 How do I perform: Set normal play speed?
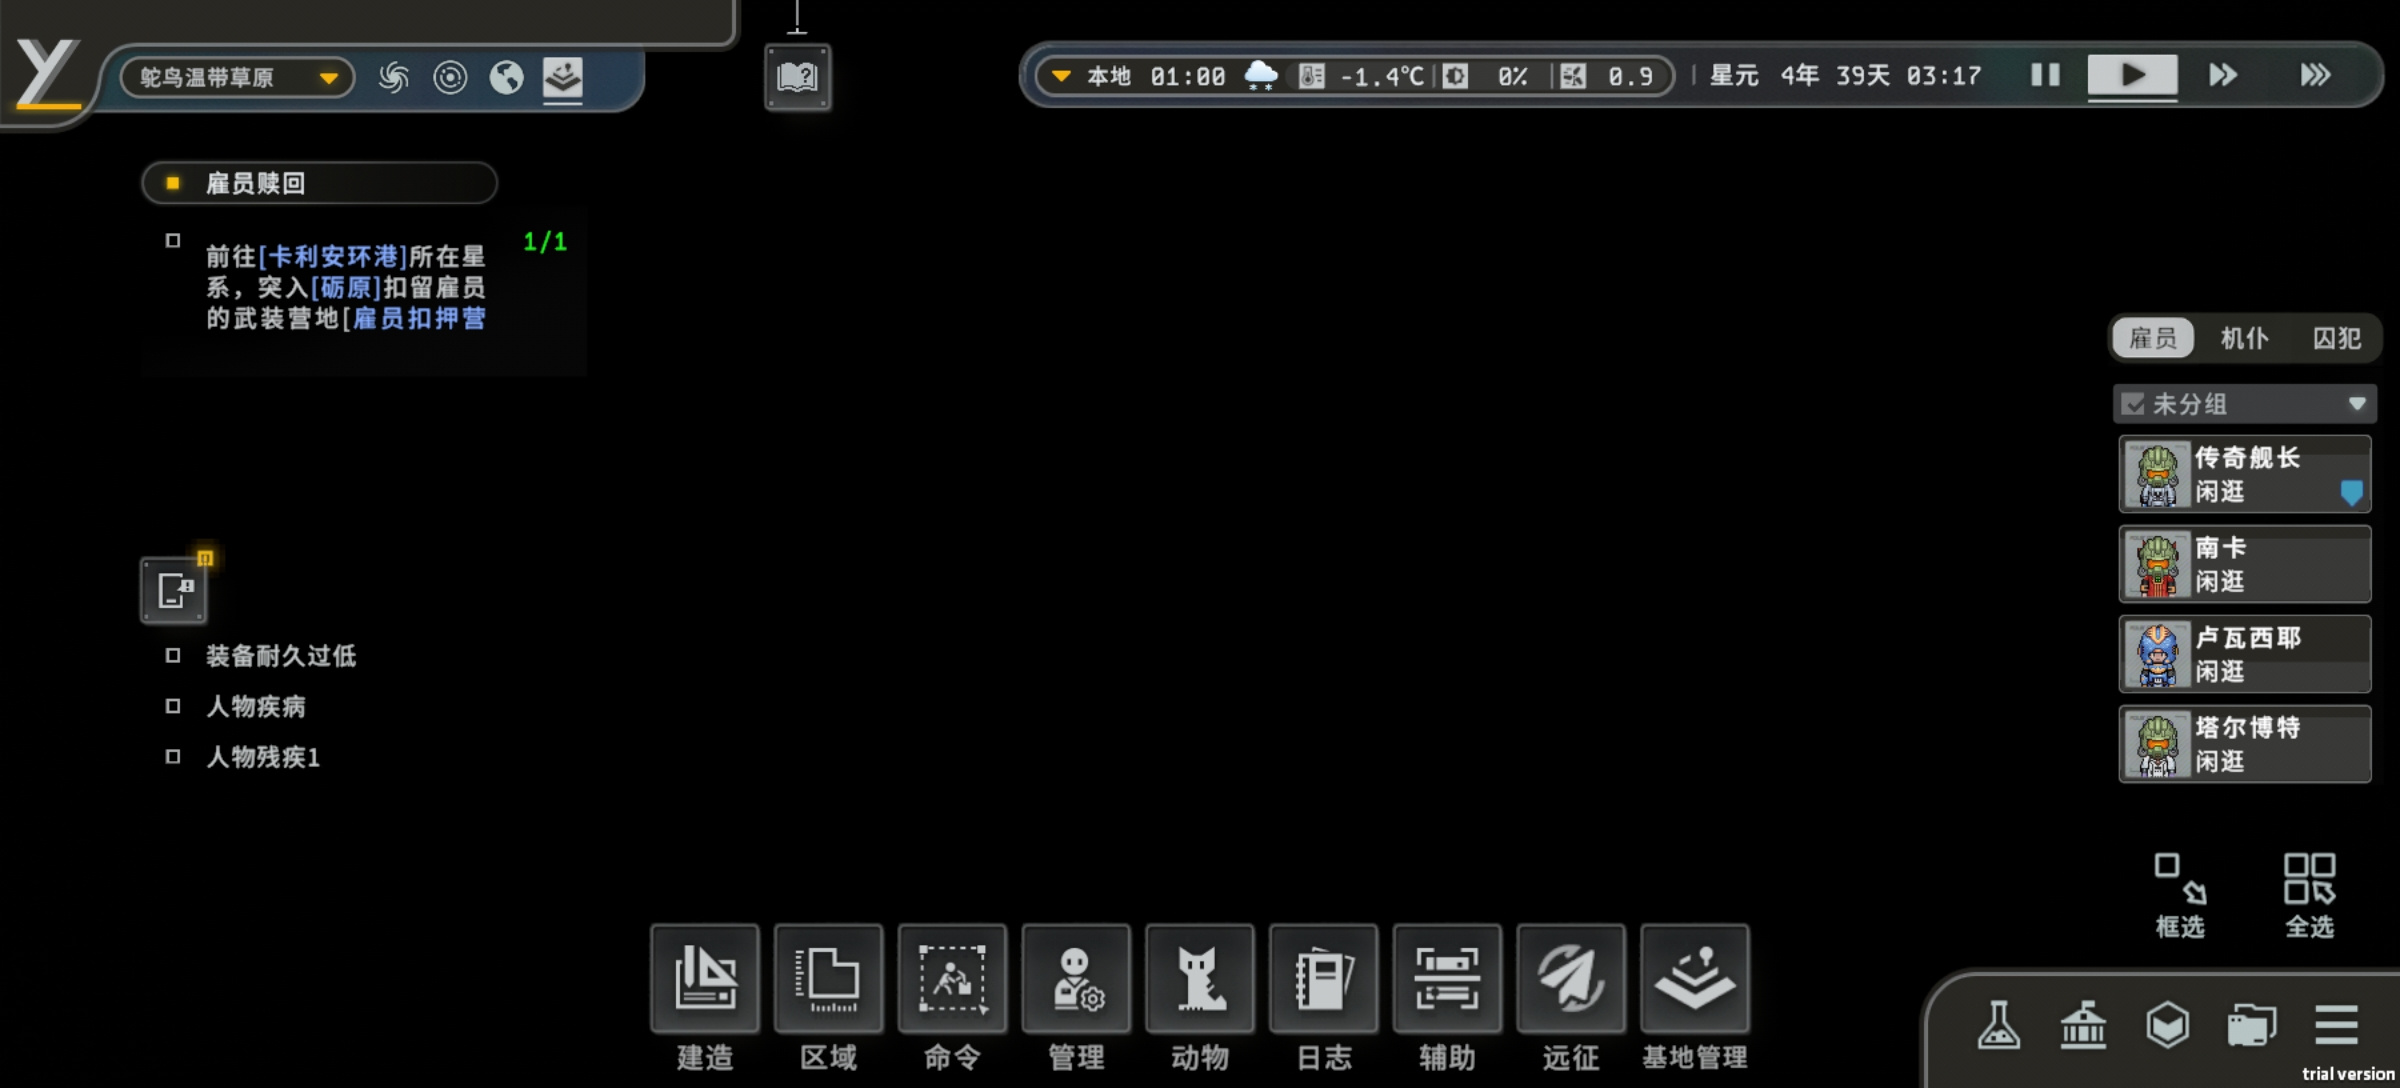2132,75
